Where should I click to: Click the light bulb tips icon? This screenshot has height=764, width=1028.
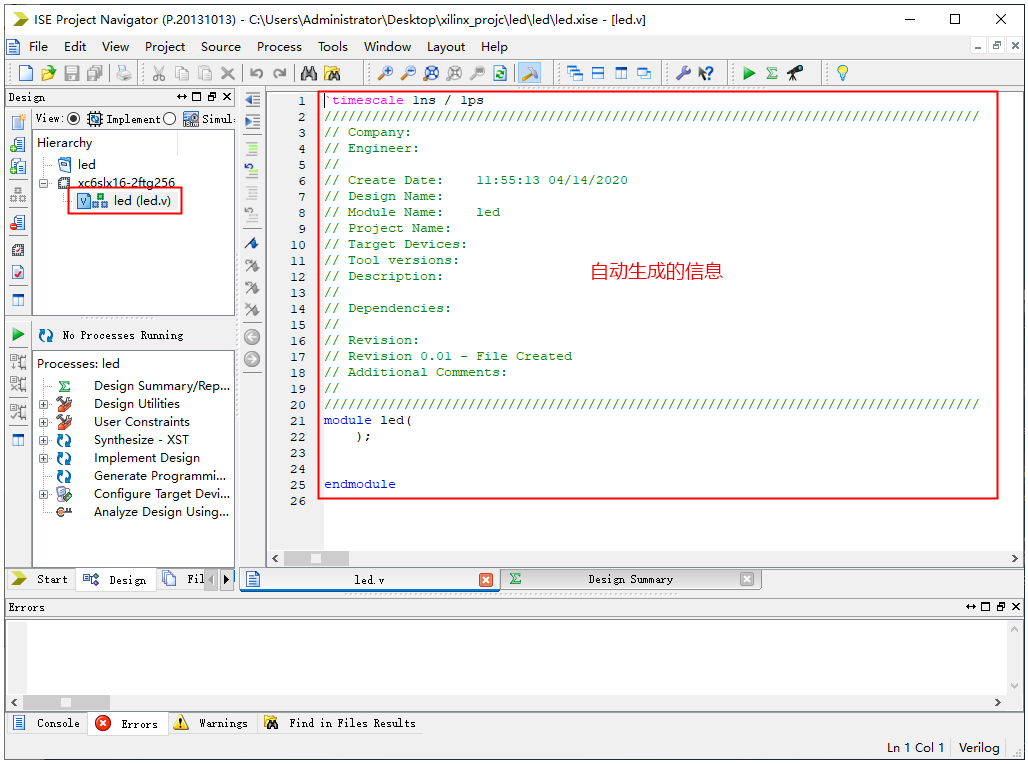tap(842, 73)
